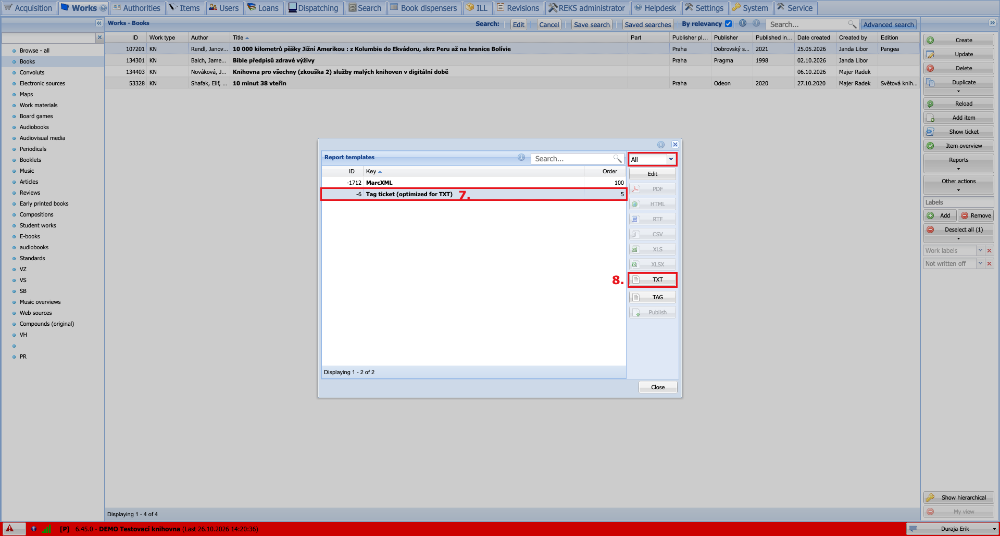Open the Items tab

click(185, 8)
